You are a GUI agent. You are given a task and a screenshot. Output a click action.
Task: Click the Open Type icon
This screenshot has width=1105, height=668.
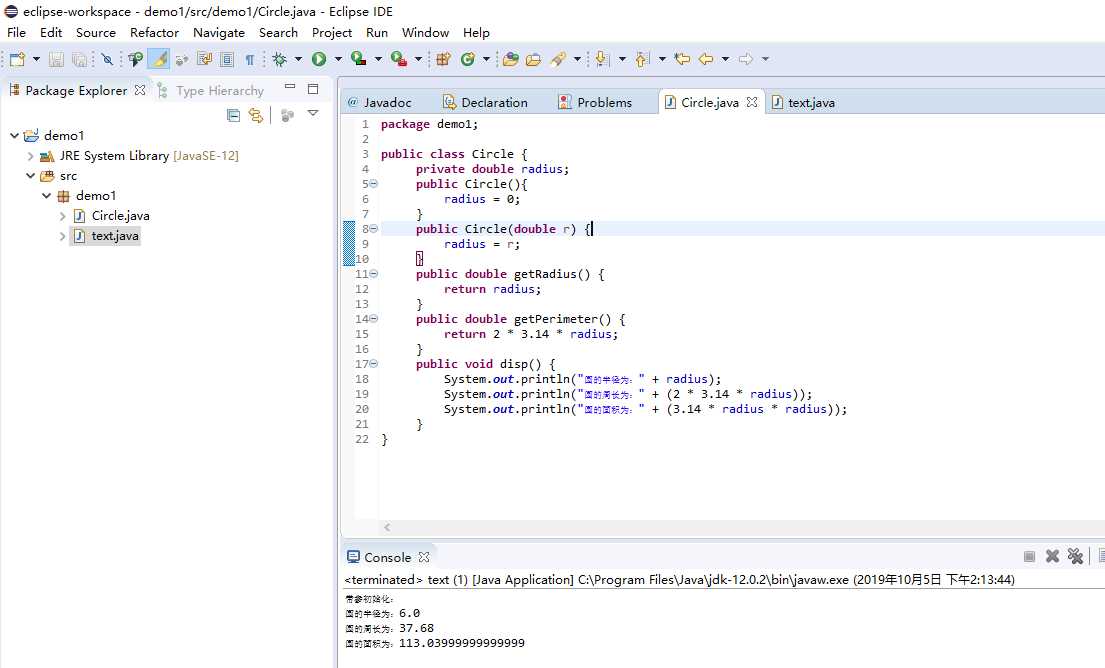[x=510, y=59]
